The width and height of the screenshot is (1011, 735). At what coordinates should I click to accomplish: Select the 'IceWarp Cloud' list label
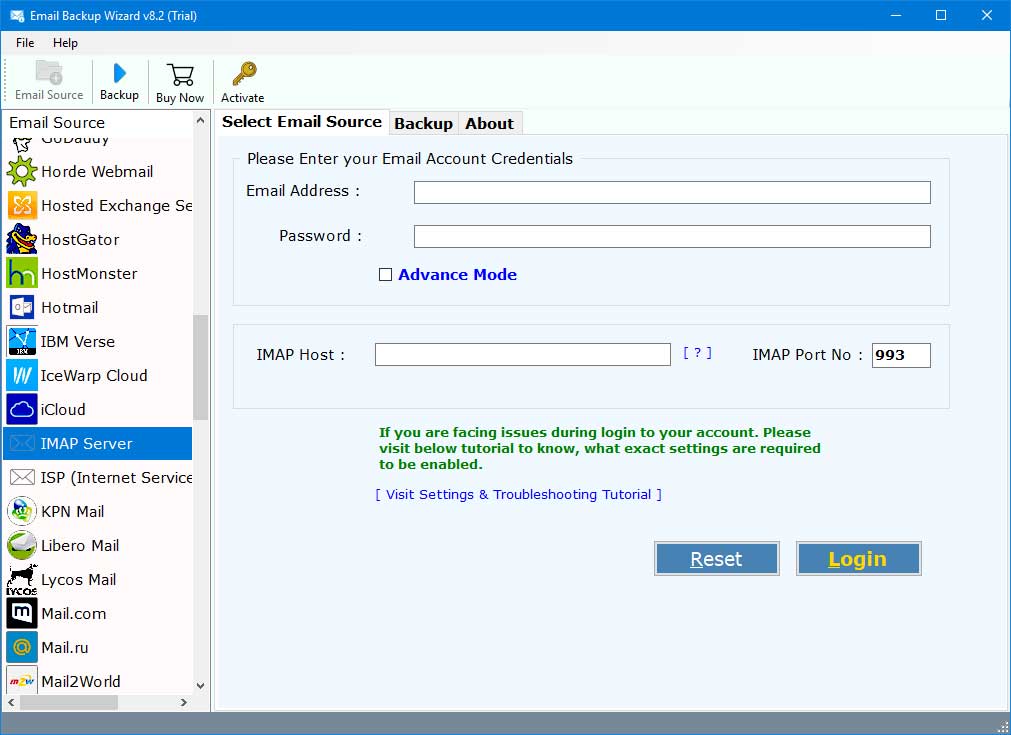(x=94, y=375)
